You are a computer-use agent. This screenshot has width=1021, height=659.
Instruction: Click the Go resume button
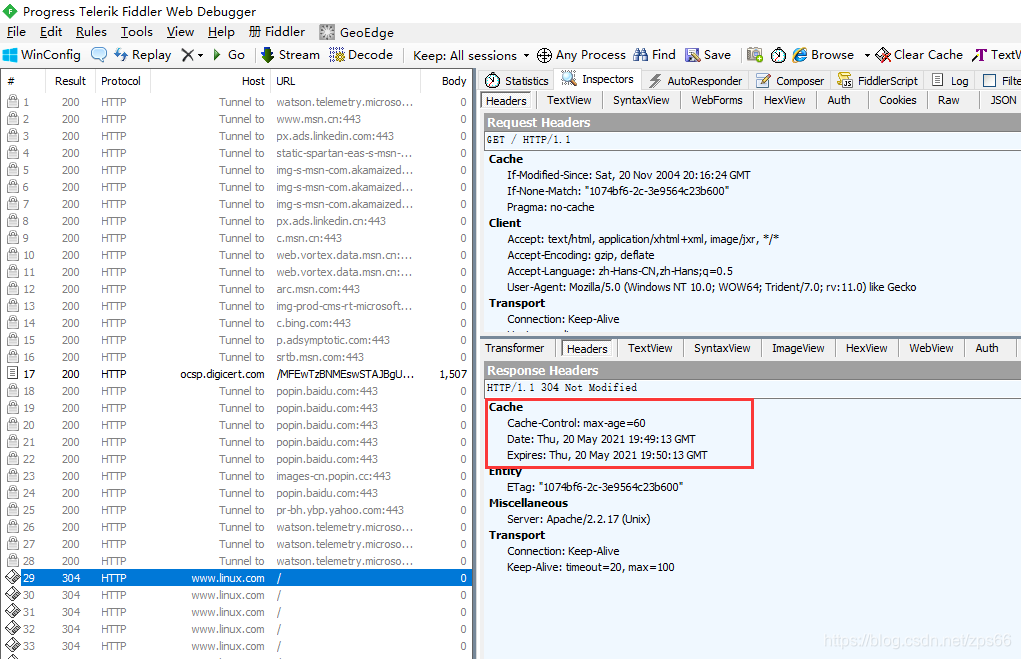[x=229, y=55]
